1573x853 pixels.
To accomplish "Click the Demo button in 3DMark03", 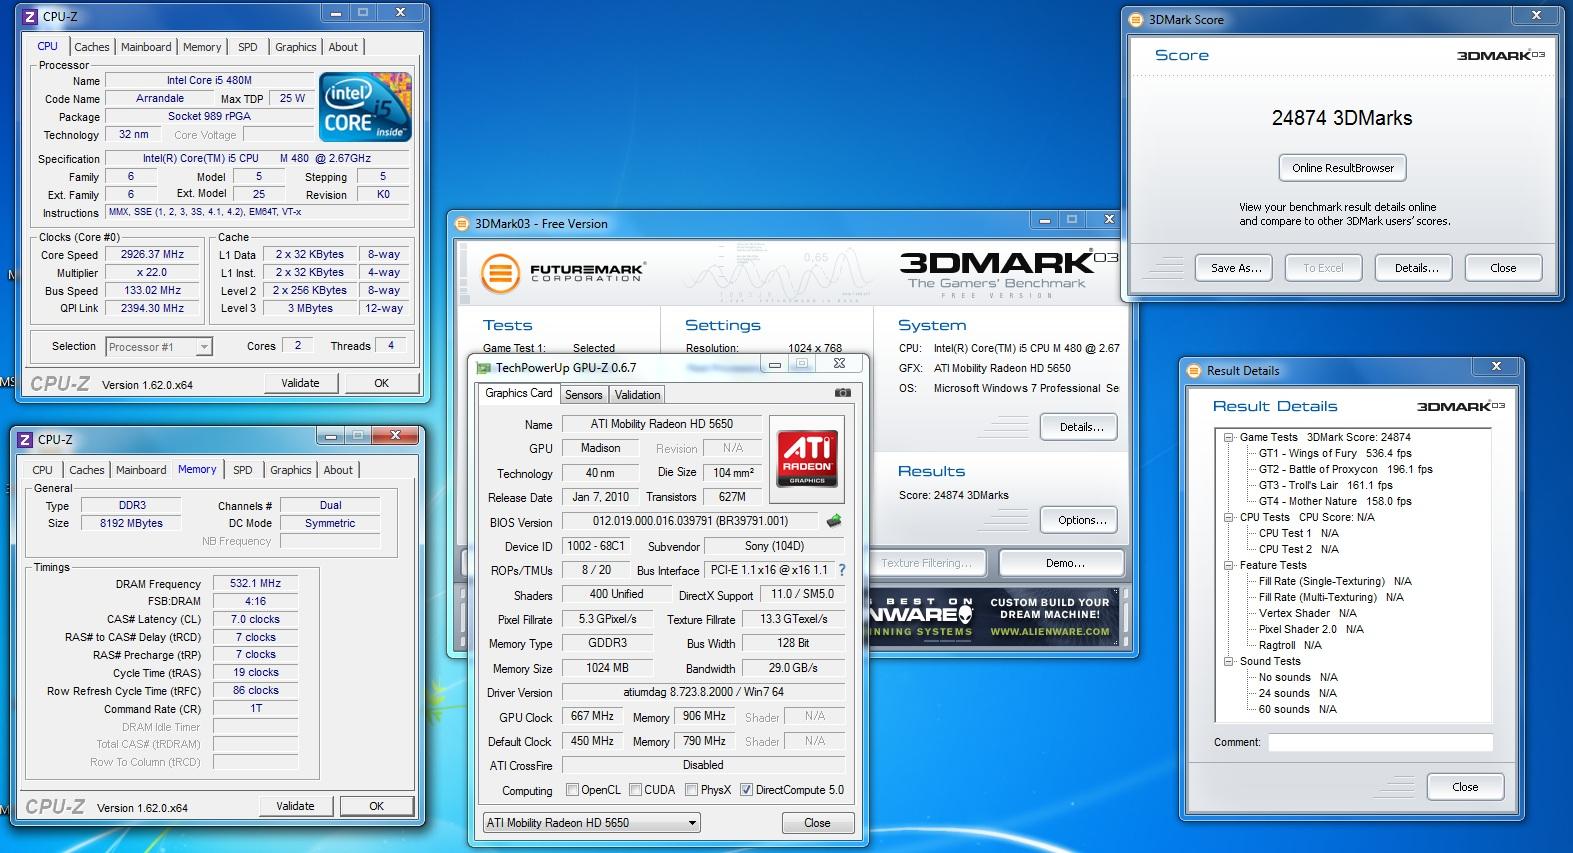I will (x=1064, y=563).
